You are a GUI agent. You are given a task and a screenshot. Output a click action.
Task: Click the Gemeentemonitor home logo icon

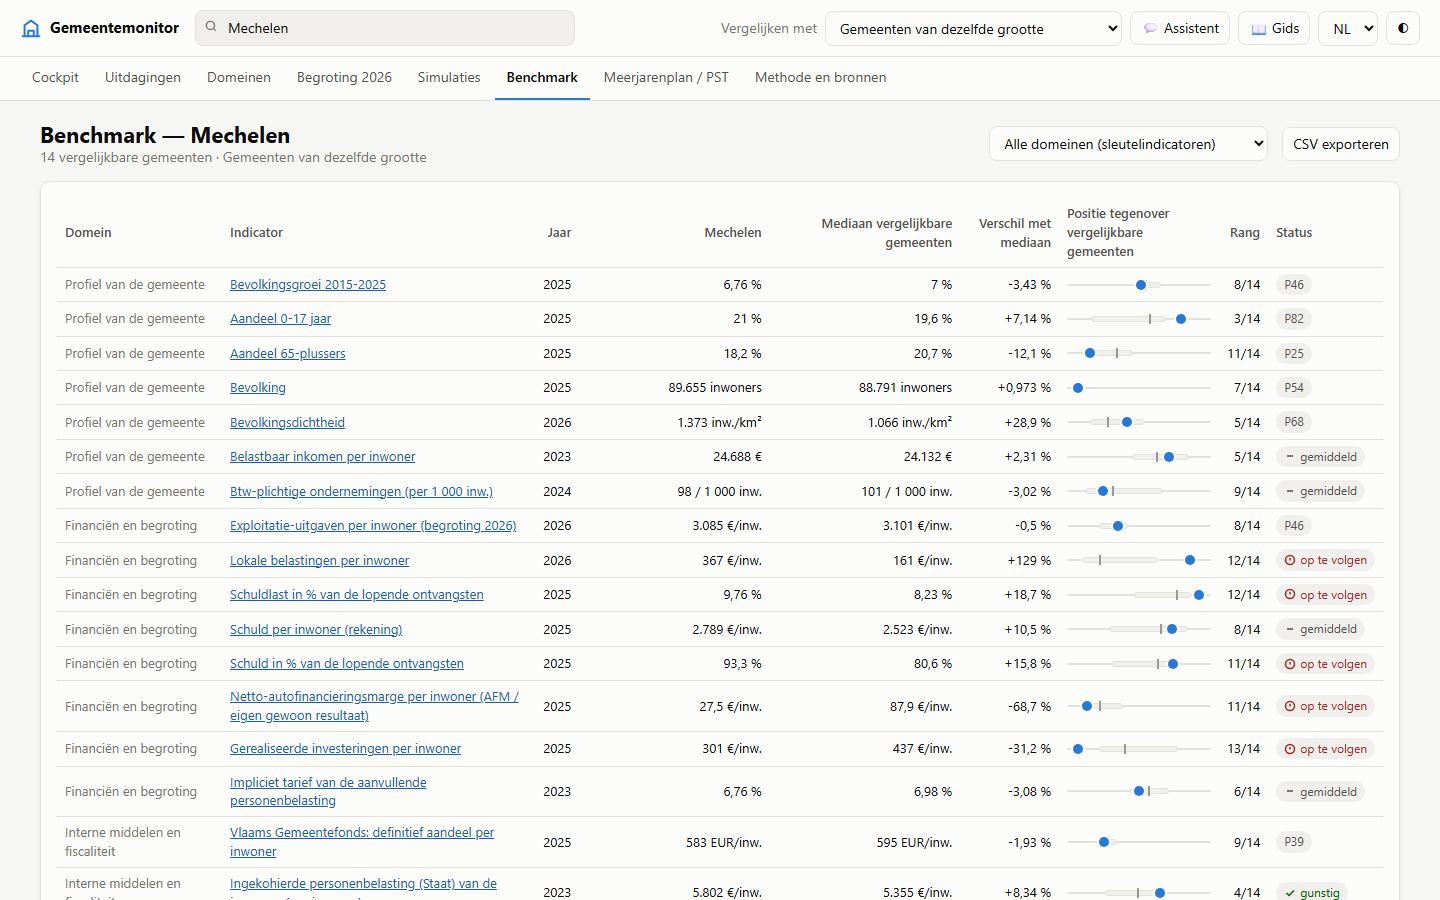click(x=31, y=28)
